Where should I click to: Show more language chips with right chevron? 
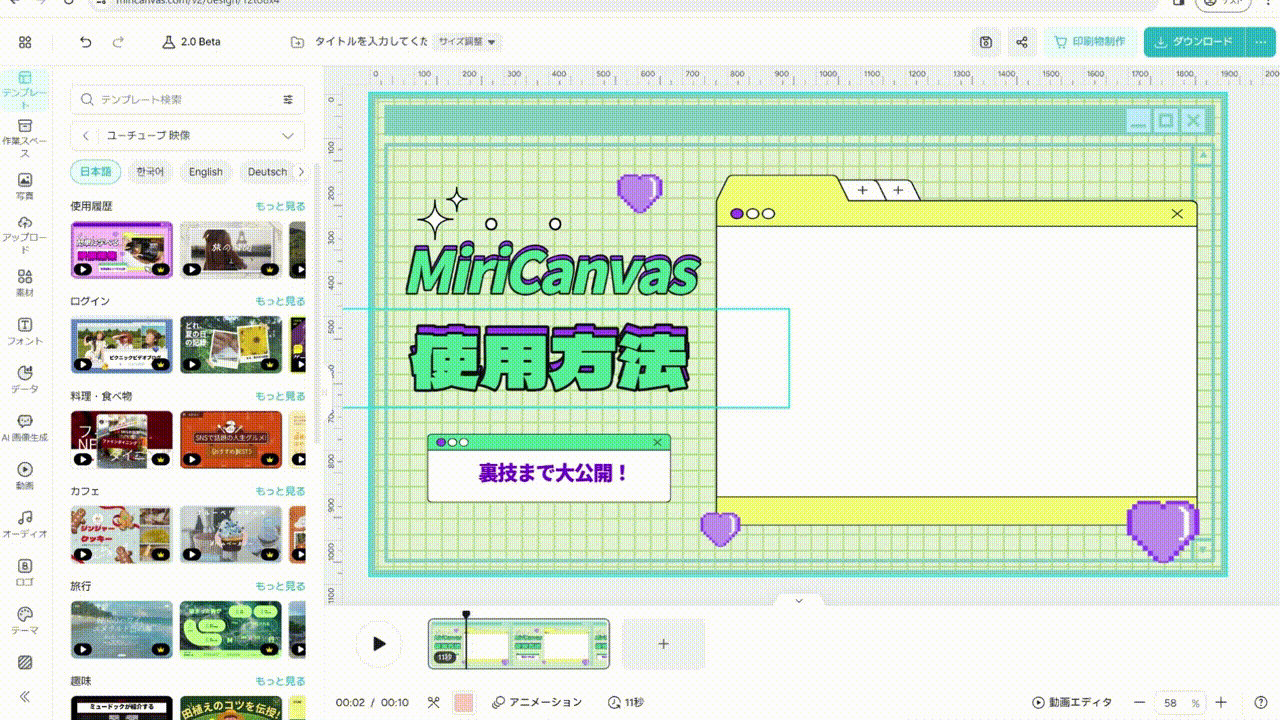[301, 172]
